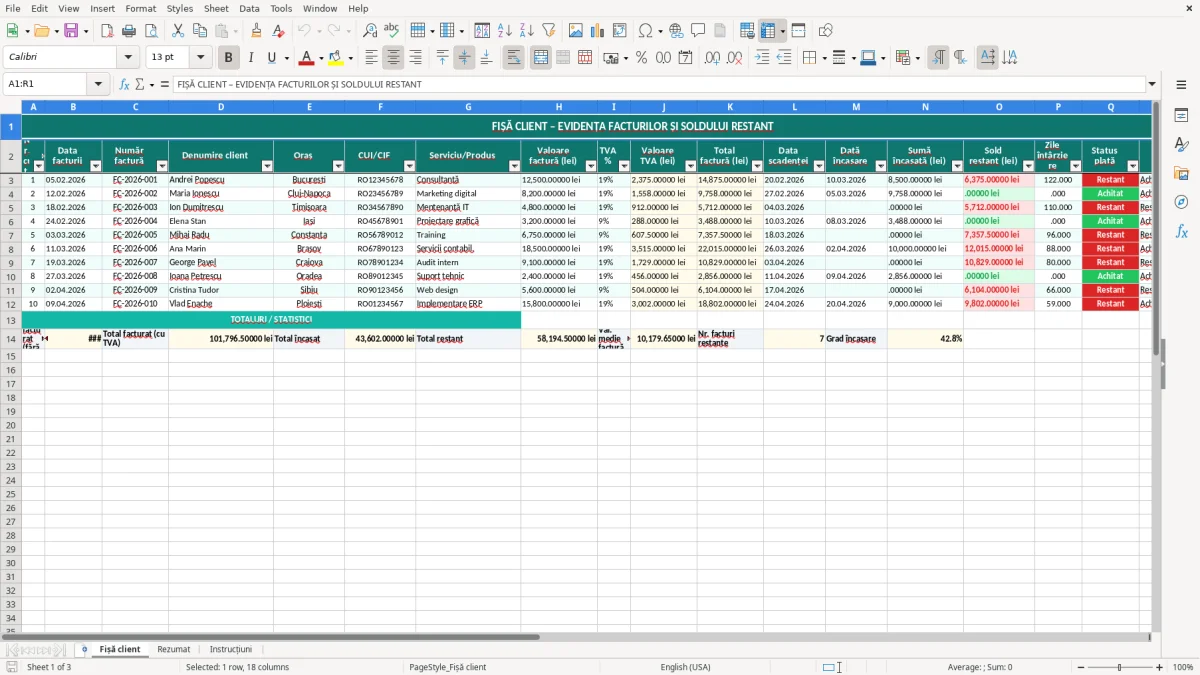Toggle bold formatting
1200x675 pixels.
click(x=228, y=58)
